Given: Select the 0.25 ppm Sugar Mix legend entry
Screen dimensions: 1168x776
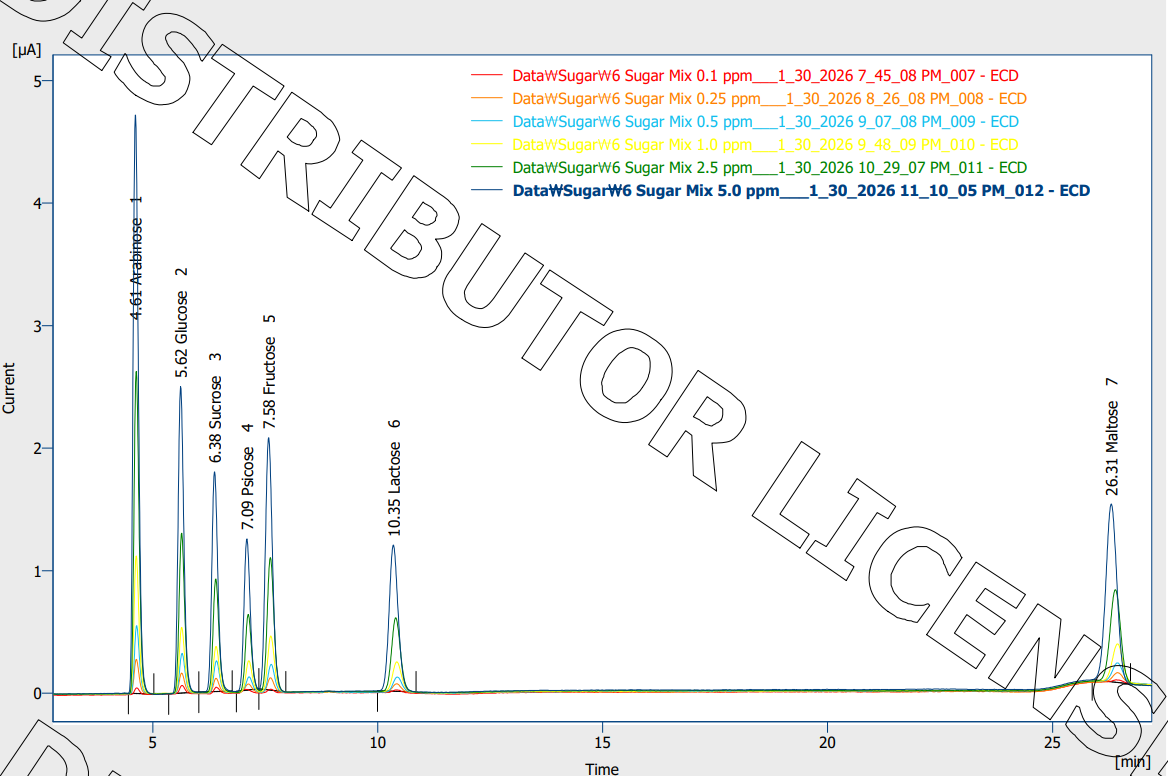Looking at the screenshot, I should coord(769,98).
